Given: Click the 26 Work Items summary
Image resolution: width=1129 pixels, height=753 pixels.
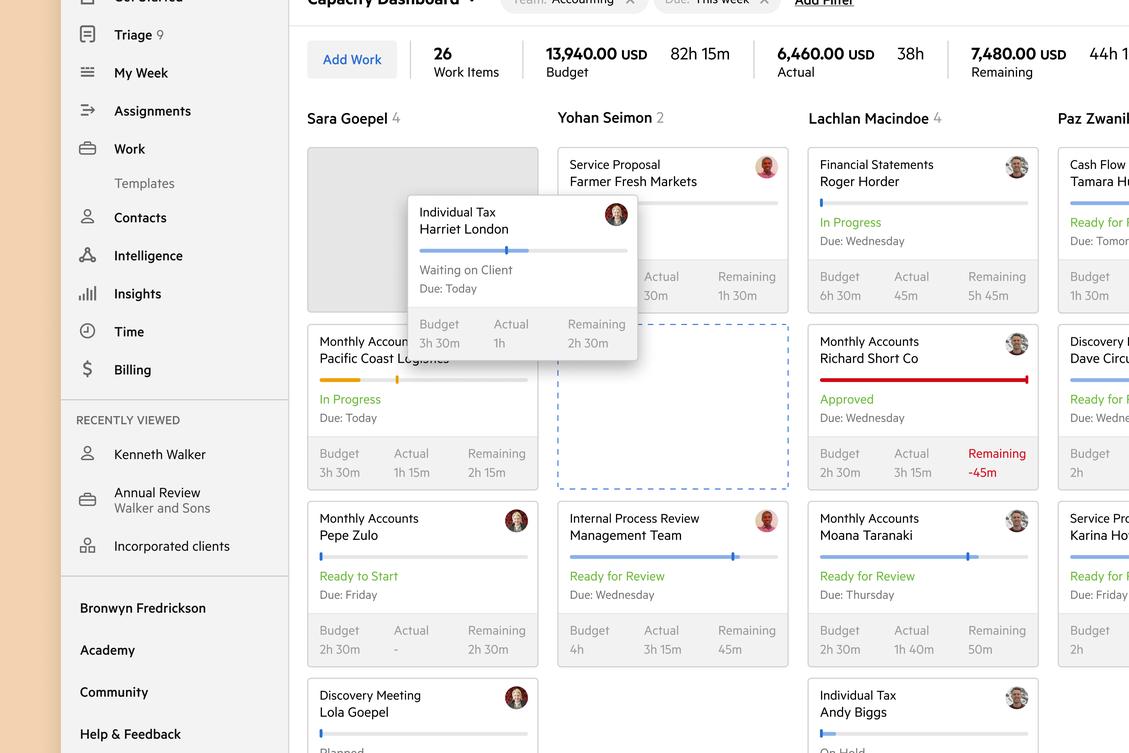Looking at the screenshot, I should tap(466, 63).
